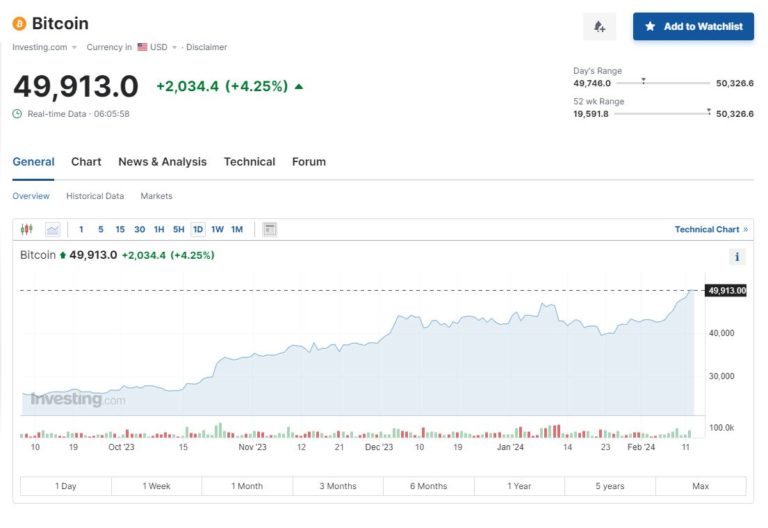Click the bell alert icon button

pyautogui.click(x=599, y=27)
